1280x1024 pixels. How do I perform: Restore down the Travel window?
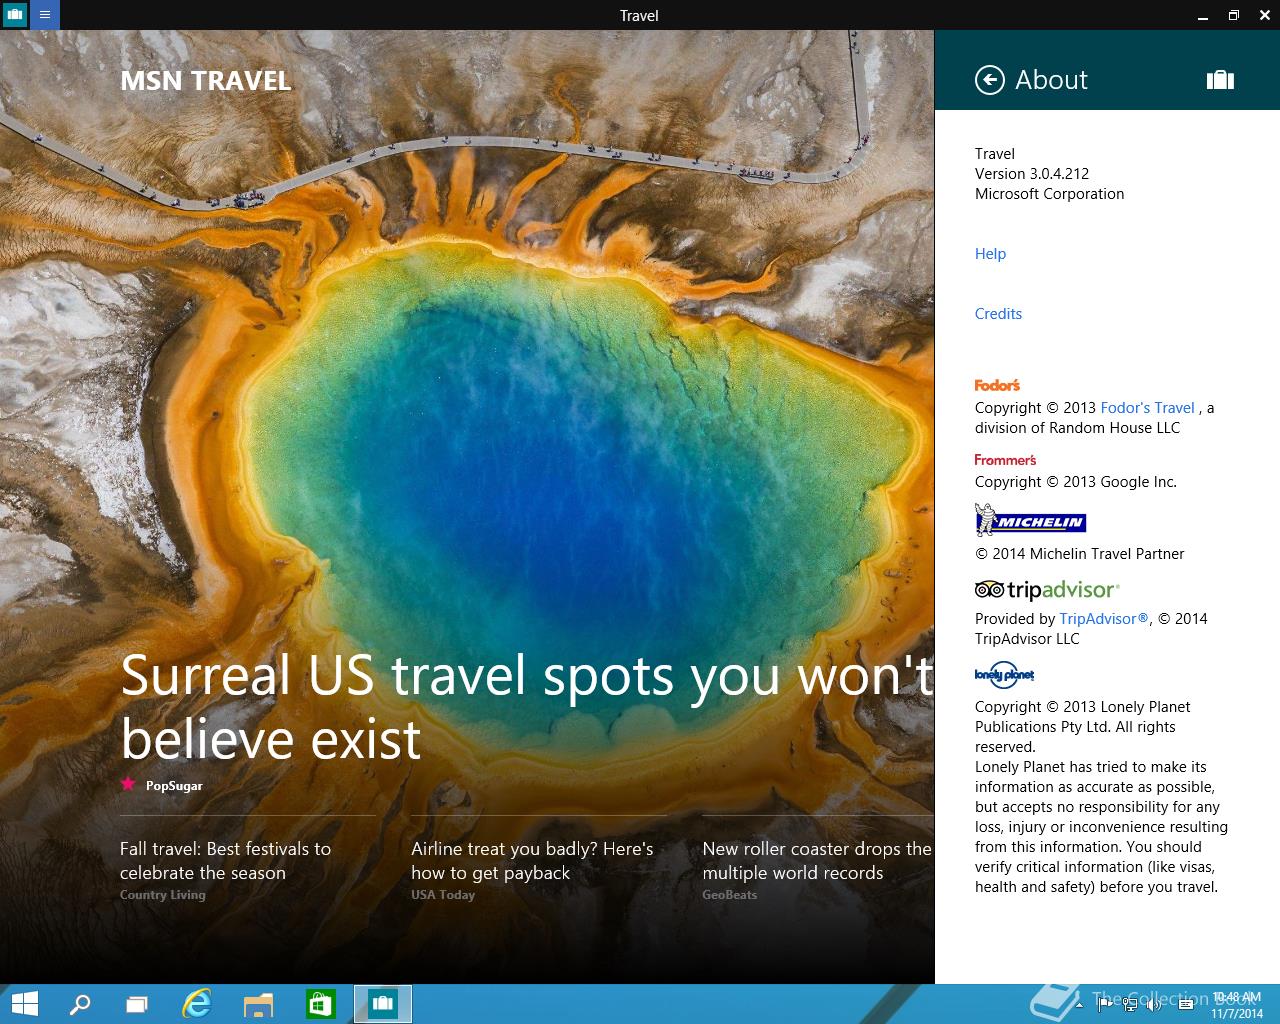[1233, 15]
